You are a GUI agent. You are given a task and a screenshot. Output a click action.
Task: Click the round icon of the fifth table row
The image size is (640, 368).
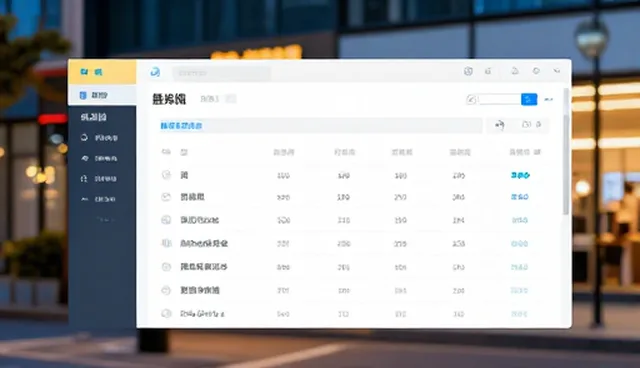(x=166, y=267)
